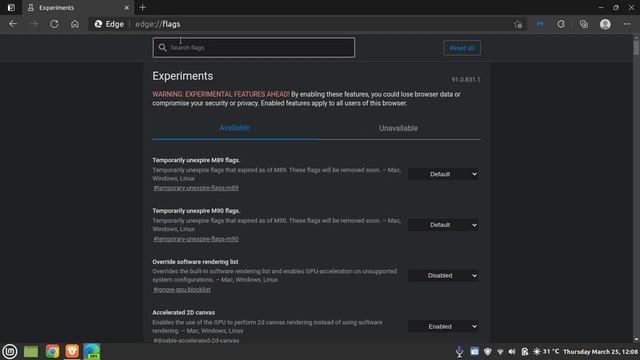The height and width of the screenshot is (360, 640).
Task: Open the weather applet showing 31 °C
Action: tap(546, 351)
